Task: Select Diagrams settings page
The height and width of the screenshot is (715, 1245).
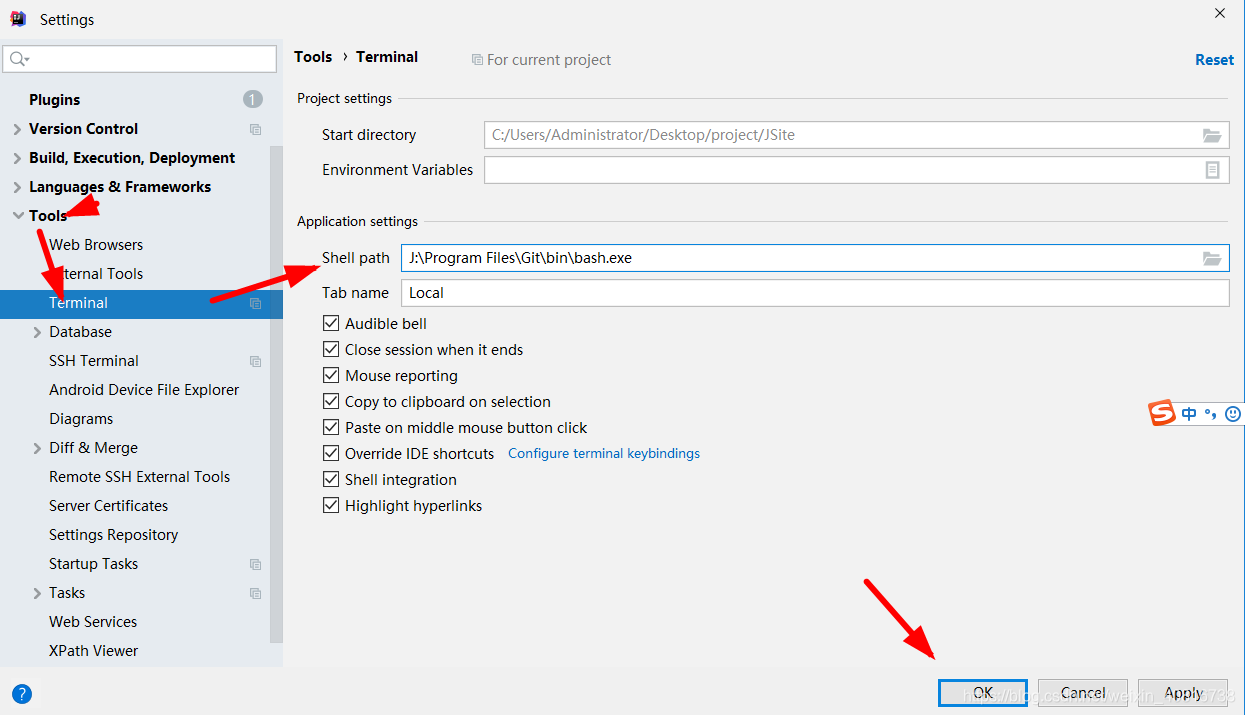Action: coord(81,419)
